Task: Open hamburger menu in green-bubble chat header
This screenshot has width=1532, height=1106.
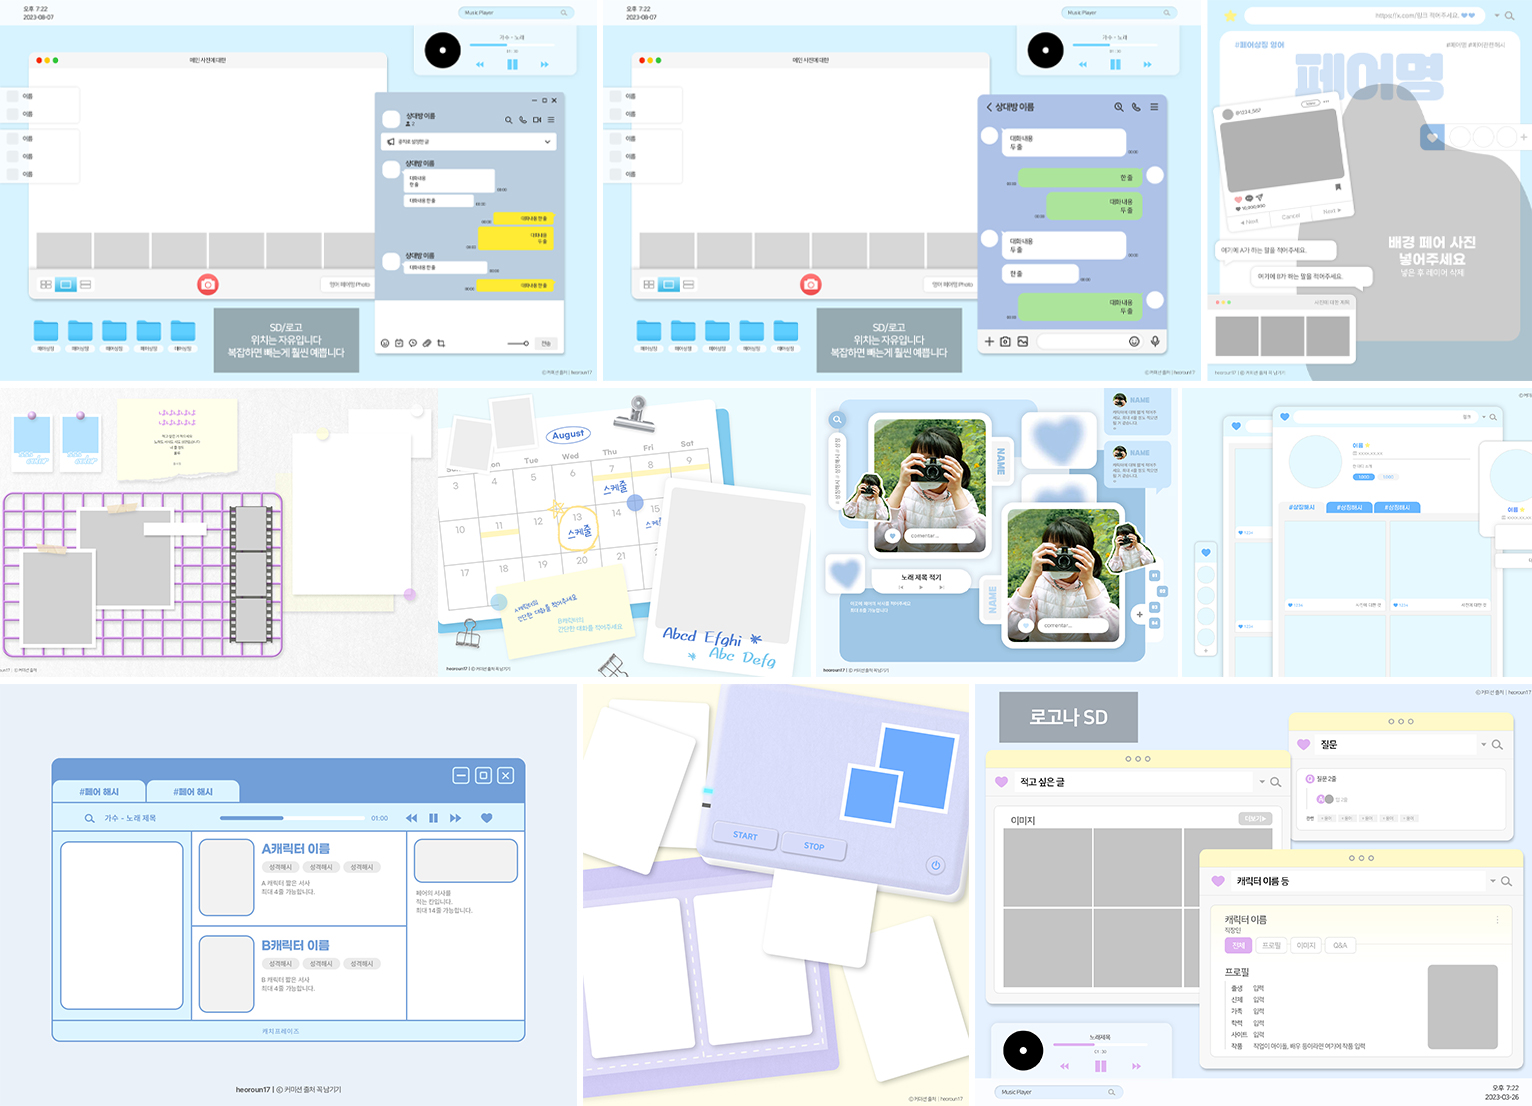Action: click(1154, 107)
